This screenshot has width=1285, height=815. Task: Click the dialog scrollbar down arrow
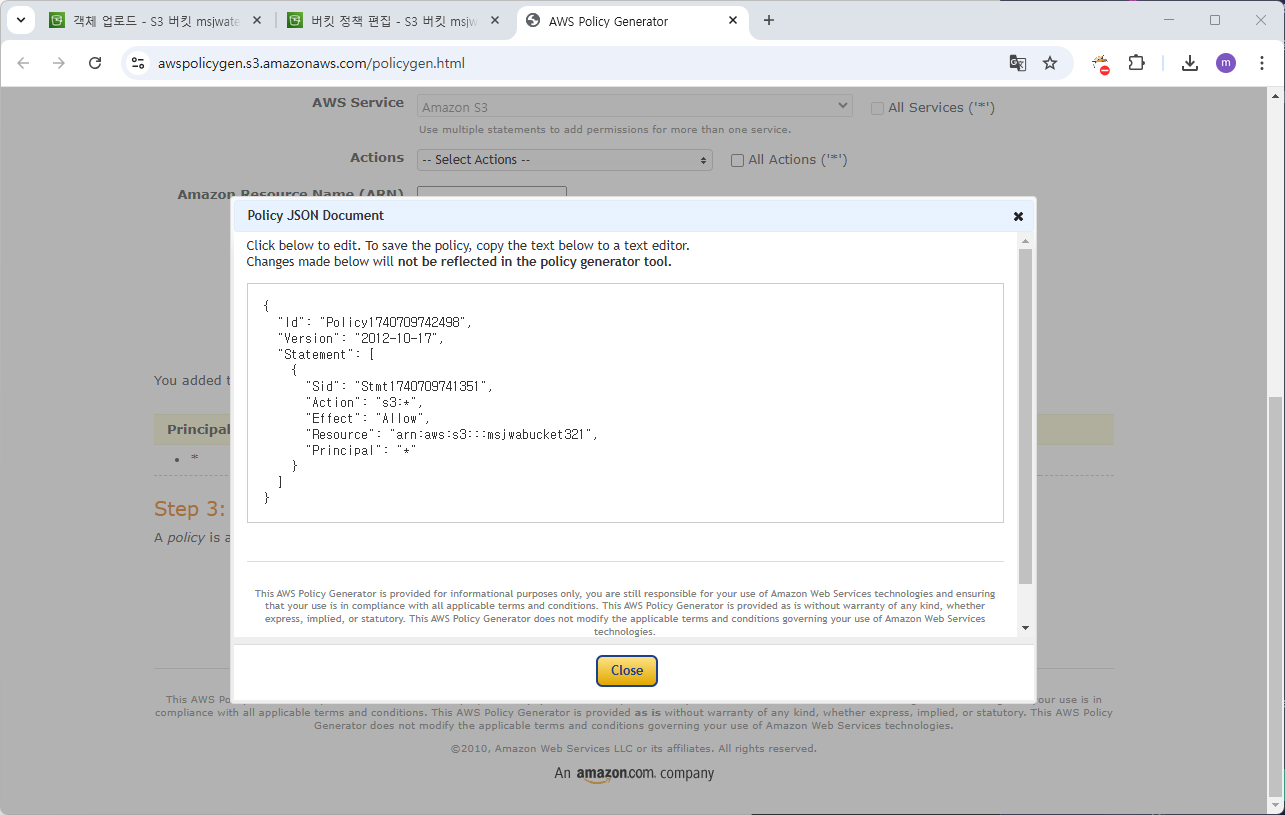coord(1025,628)
